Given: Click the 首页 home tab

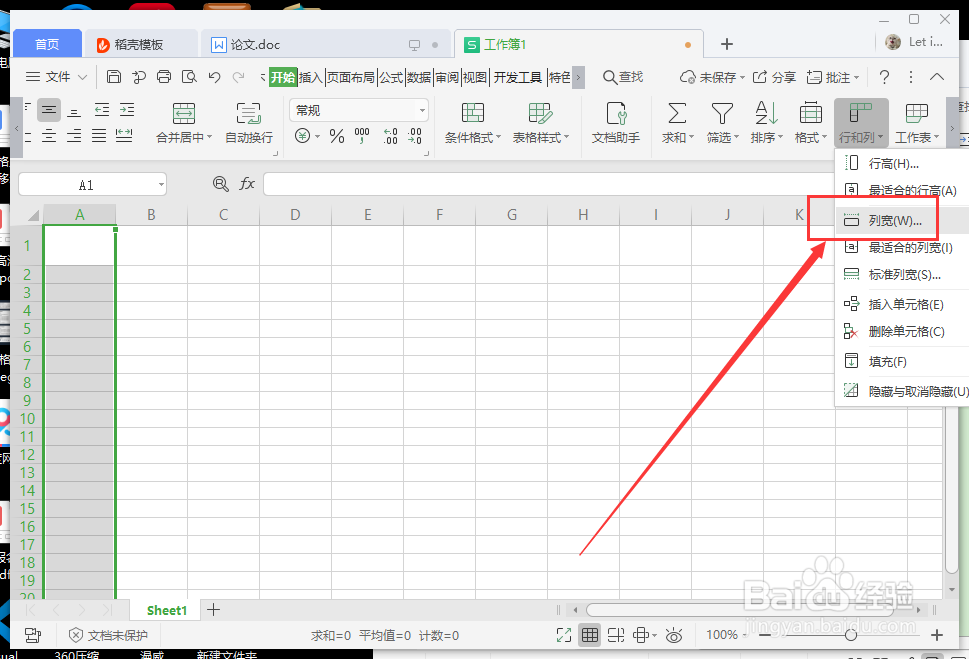Looking at the screenshot, I should [x=47, y=45].
